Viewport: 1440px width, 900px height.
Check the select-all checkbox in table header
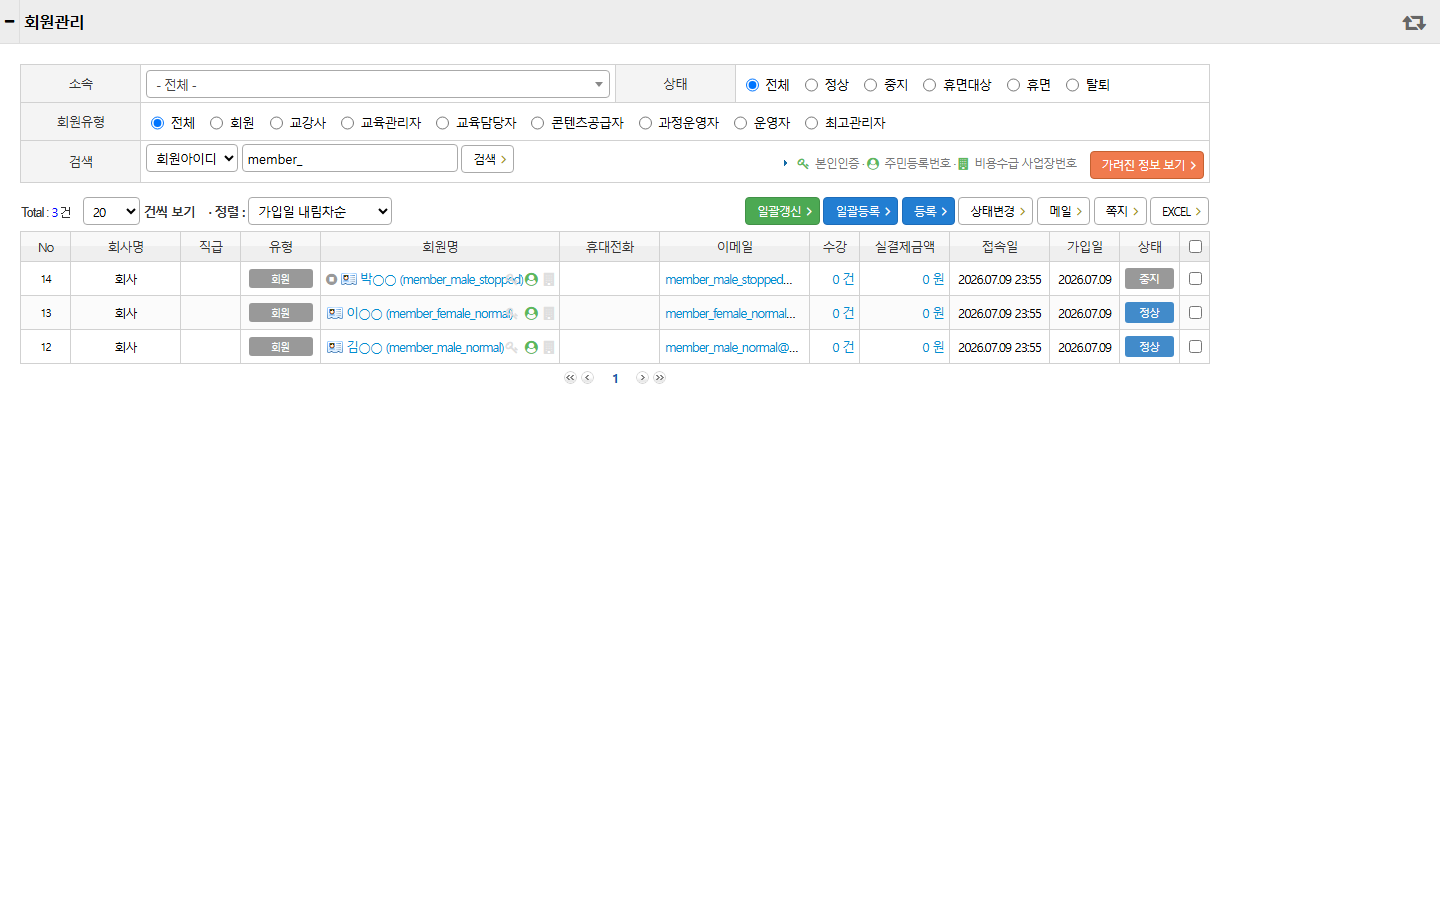tap(1195, 247)
